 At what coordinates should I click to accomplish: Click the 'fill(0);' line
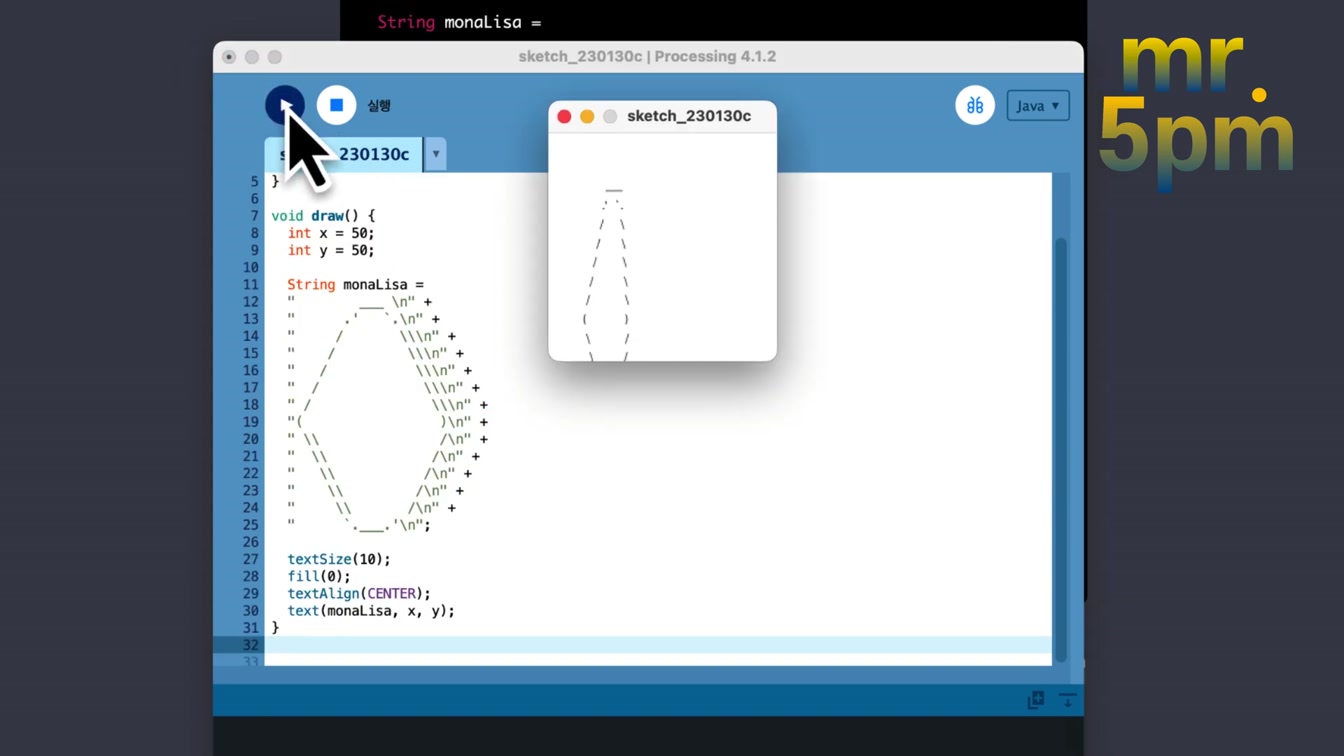(319, 576)
